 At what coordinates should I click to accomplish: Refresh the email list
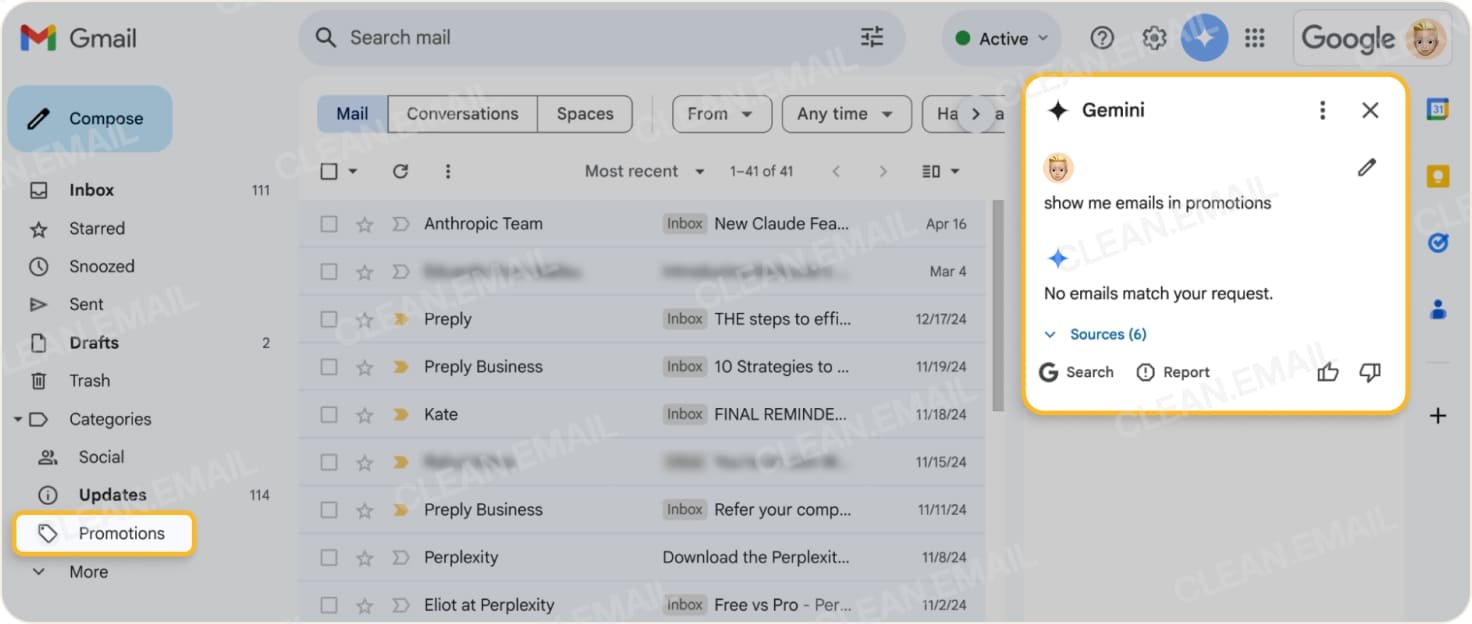400,171
